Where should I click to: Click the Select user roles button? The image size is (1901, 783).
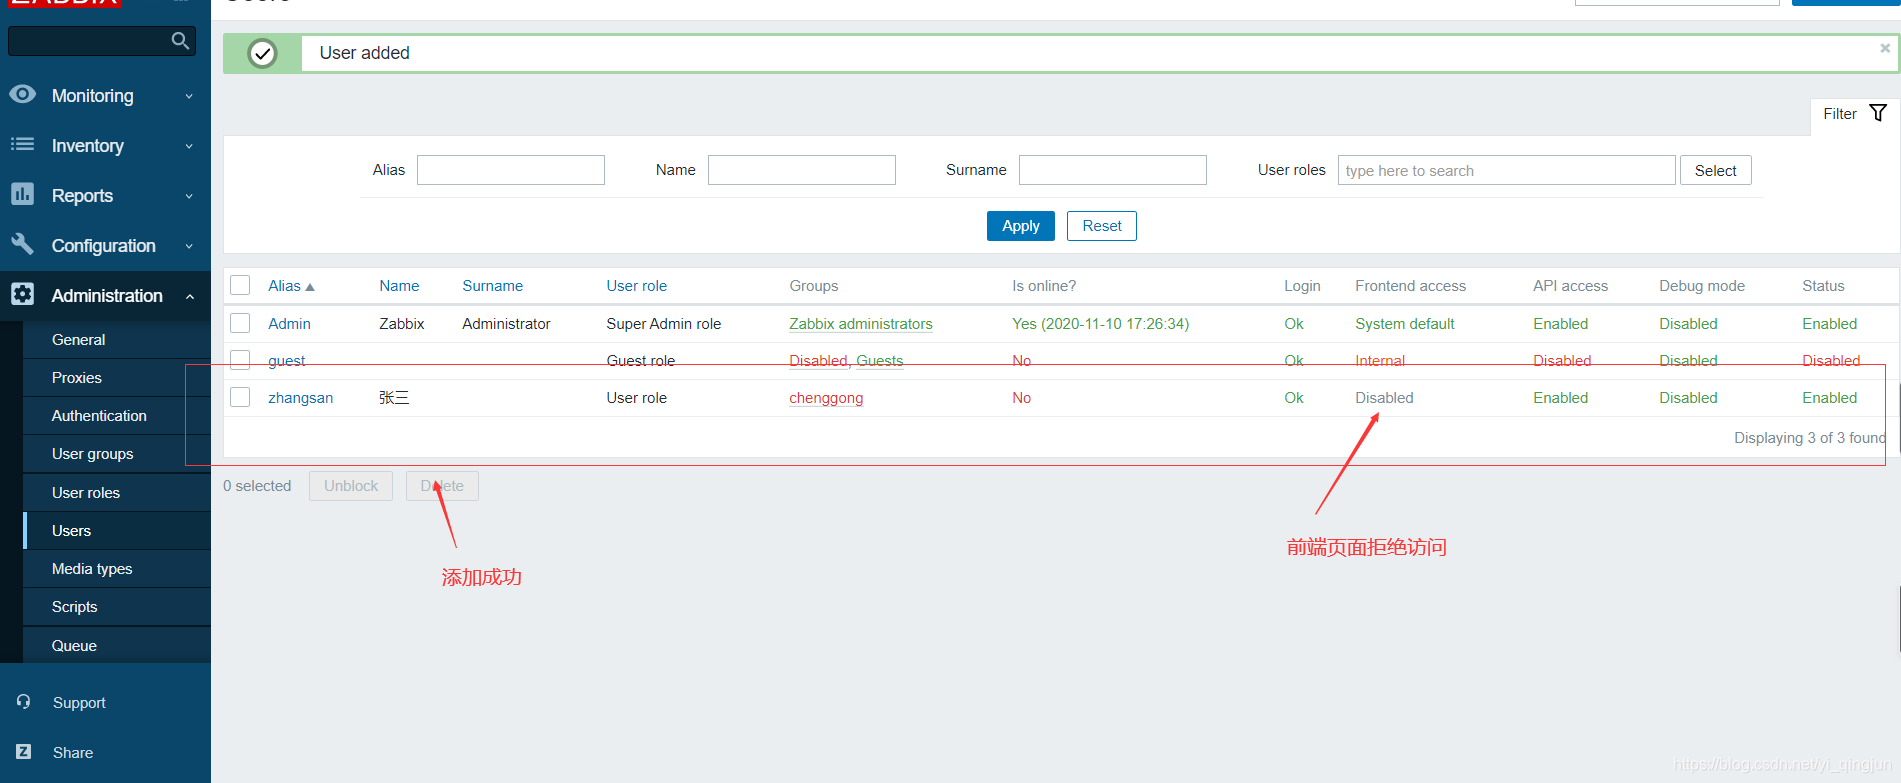pos(1715,171)
